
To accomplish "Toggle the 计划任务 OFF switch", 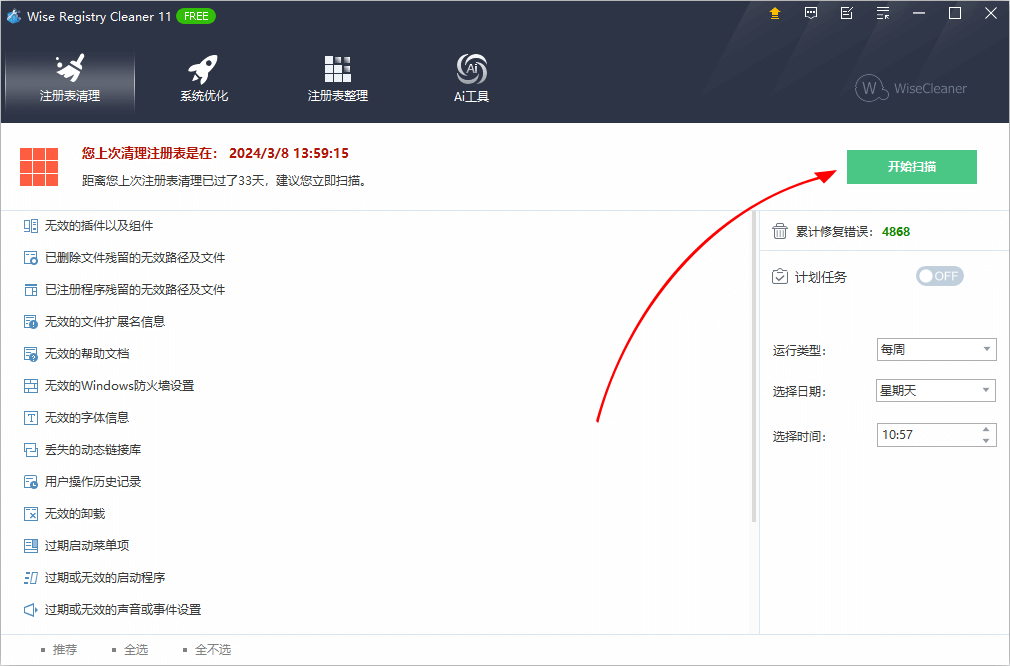I will (x=939, y=276).
